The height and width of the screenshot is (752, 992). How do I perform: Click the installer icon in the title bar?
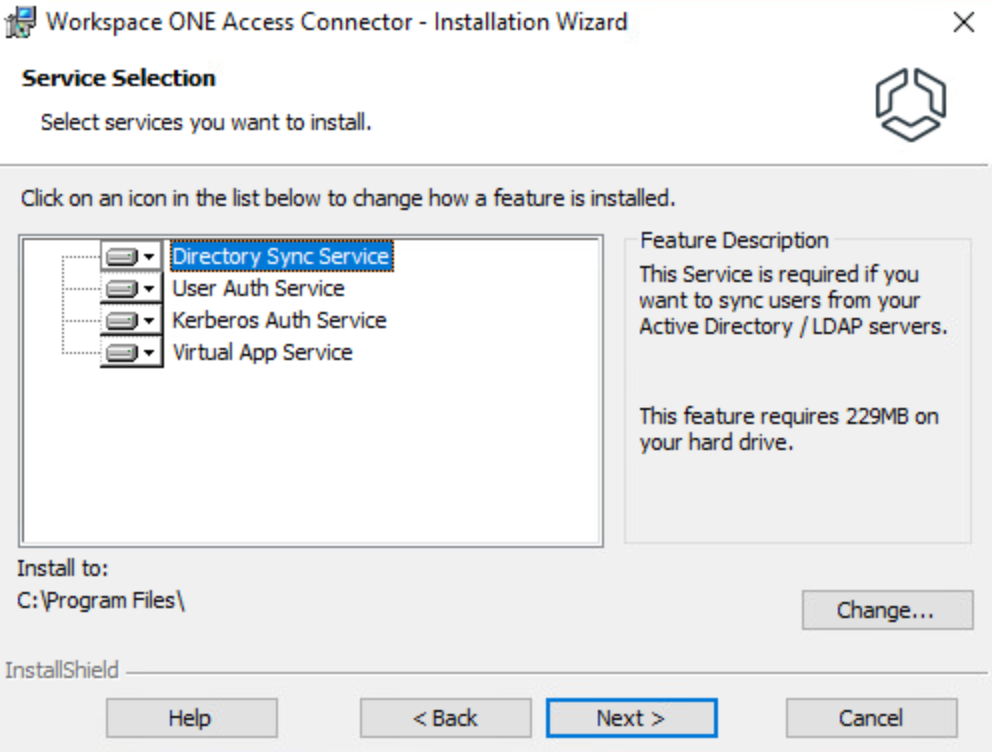[22, 22]
